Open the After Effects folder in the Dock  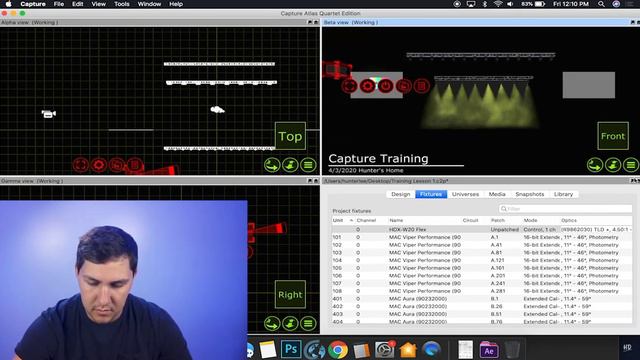tap(489, 350)
